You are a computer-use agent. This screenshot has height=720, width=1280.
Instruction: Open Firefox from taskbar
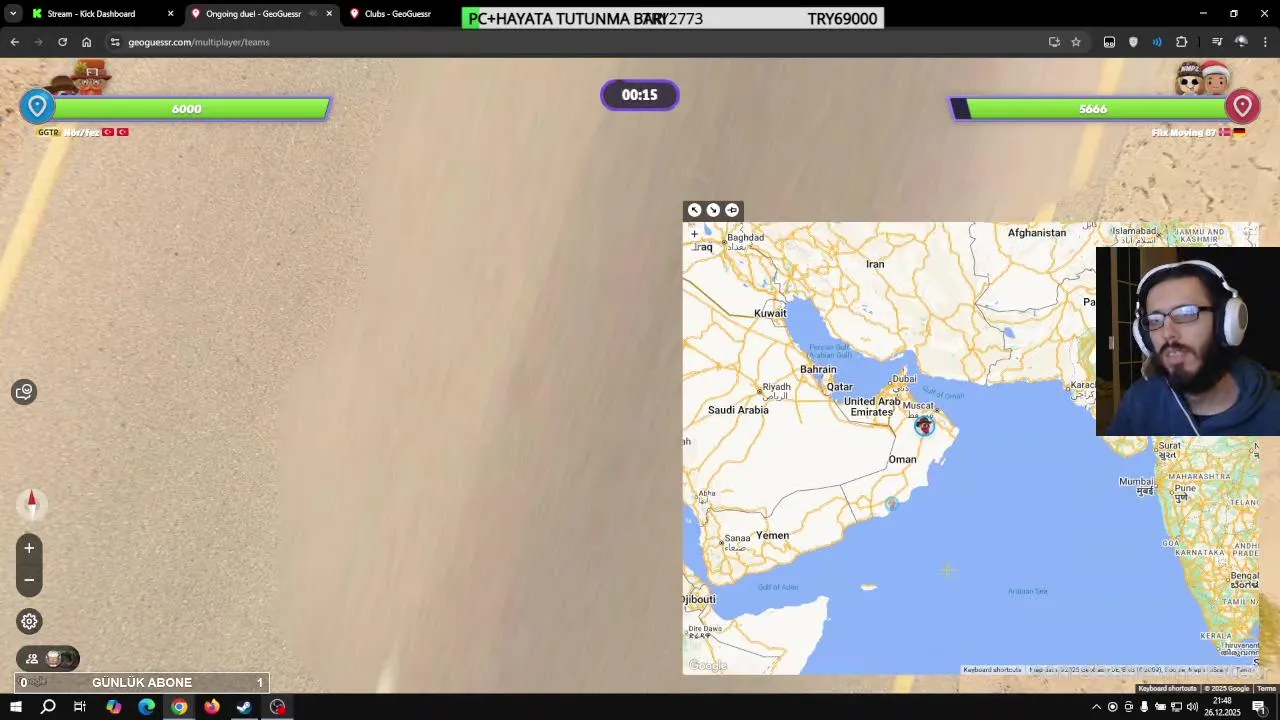pos(211,707)
